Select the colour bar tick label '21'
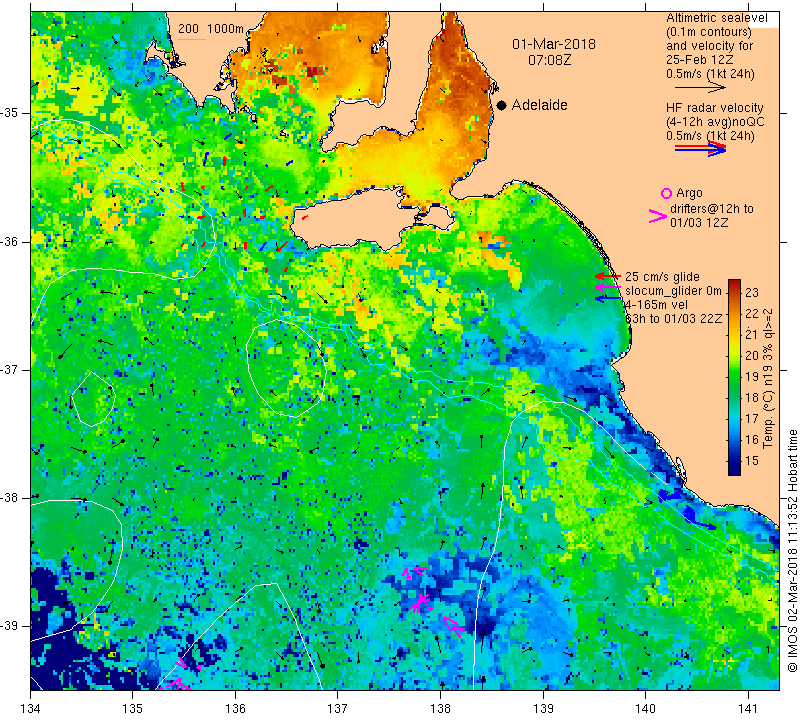Viewport: 800px width, 720px height. (752, 334)
